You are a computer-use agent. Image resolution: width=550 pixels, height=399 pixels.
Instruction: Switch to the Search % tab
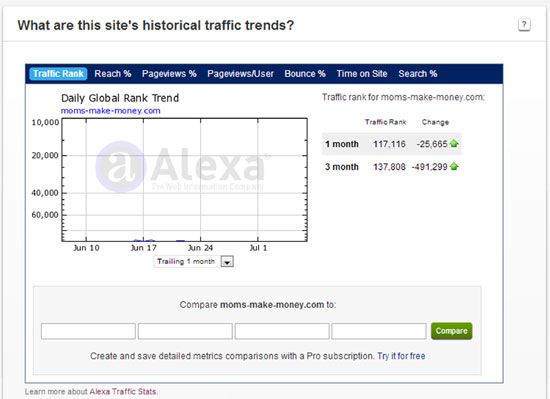pos(417,74)
